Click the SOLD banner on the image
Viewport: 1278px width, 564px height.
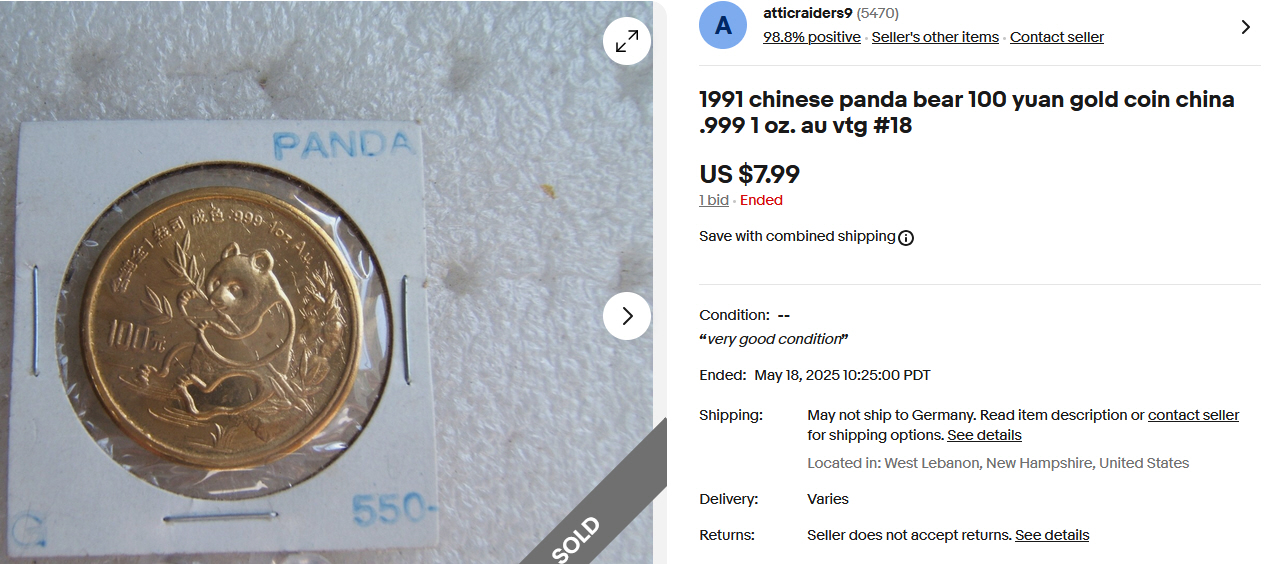(578, 538)
